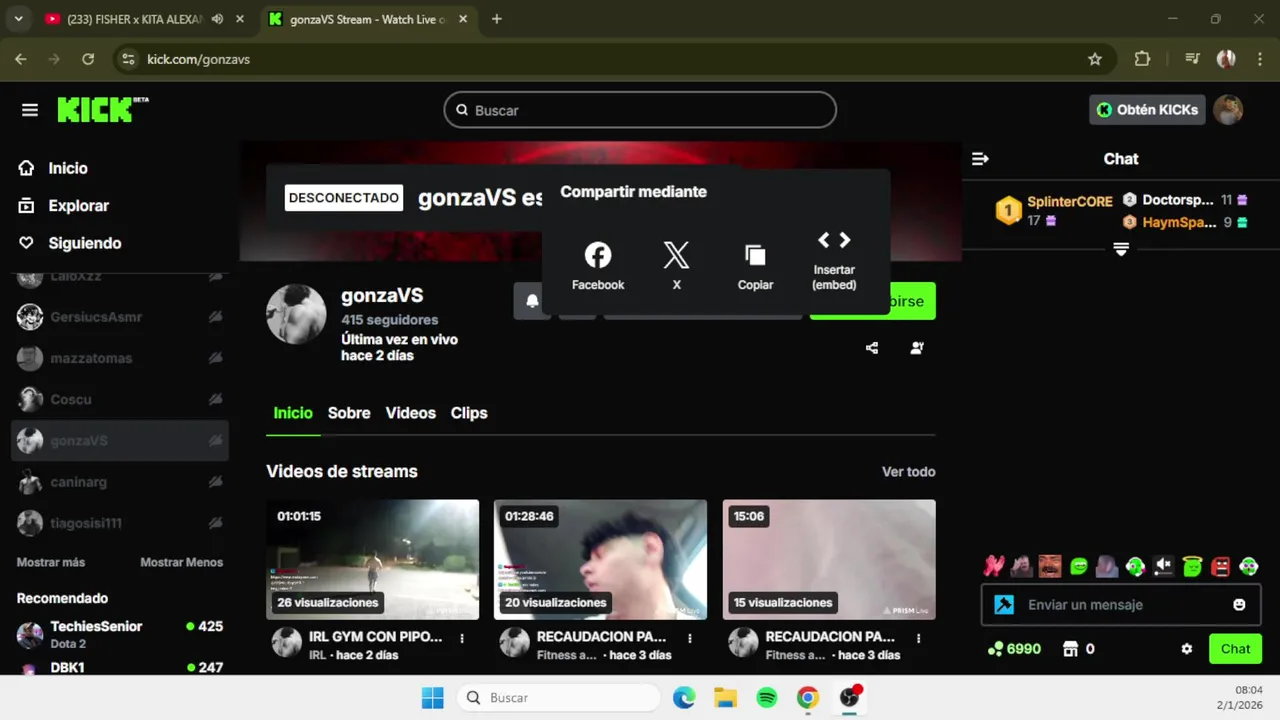
Task: Open Spotify from the taskbar
Action: [767, 698]
